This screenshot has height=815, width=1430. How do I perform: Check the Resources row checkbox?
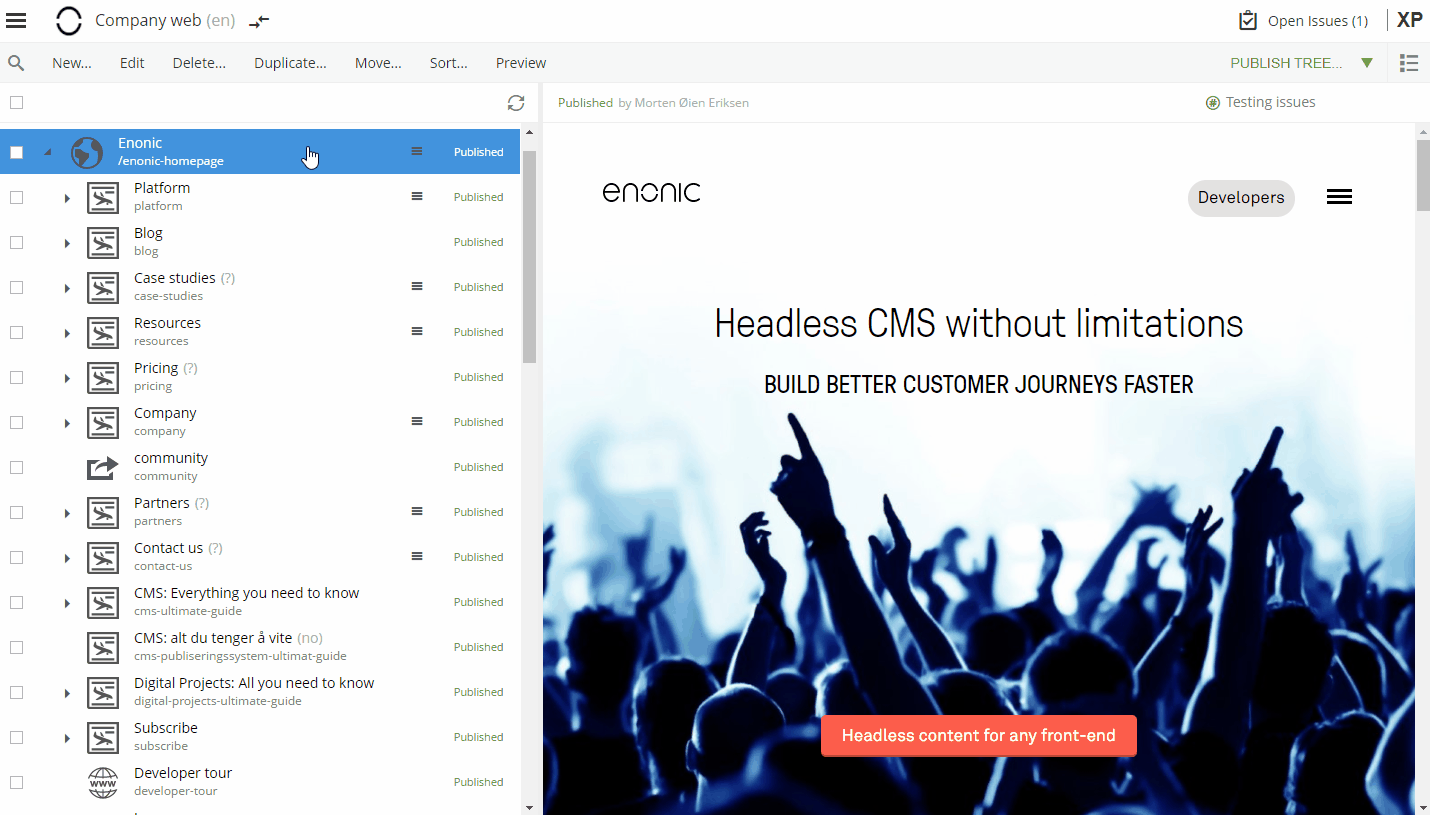point(16,332)
